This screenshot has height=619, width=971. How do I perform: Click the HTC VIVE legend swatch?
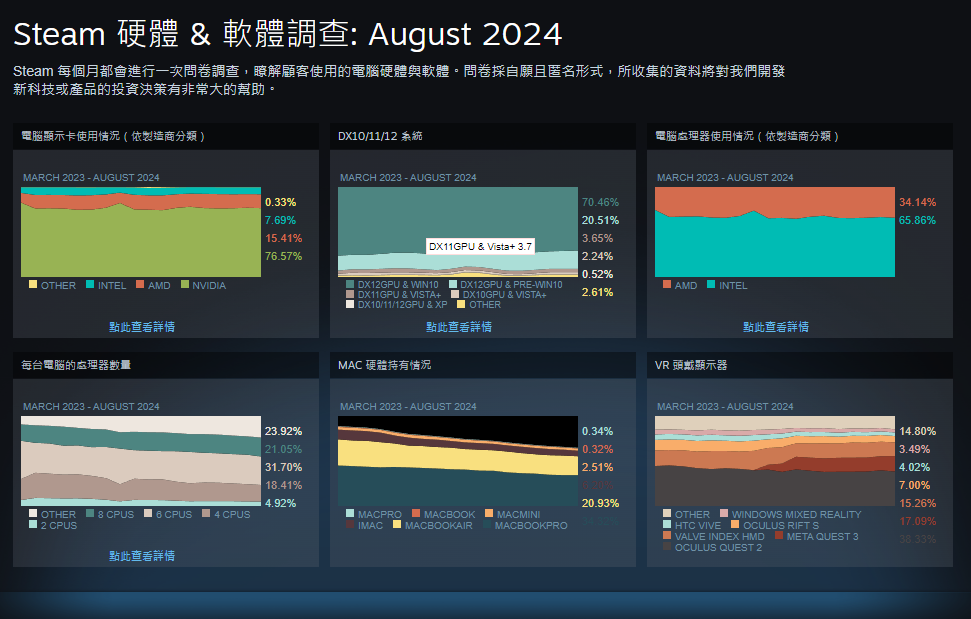coord(667,525)
